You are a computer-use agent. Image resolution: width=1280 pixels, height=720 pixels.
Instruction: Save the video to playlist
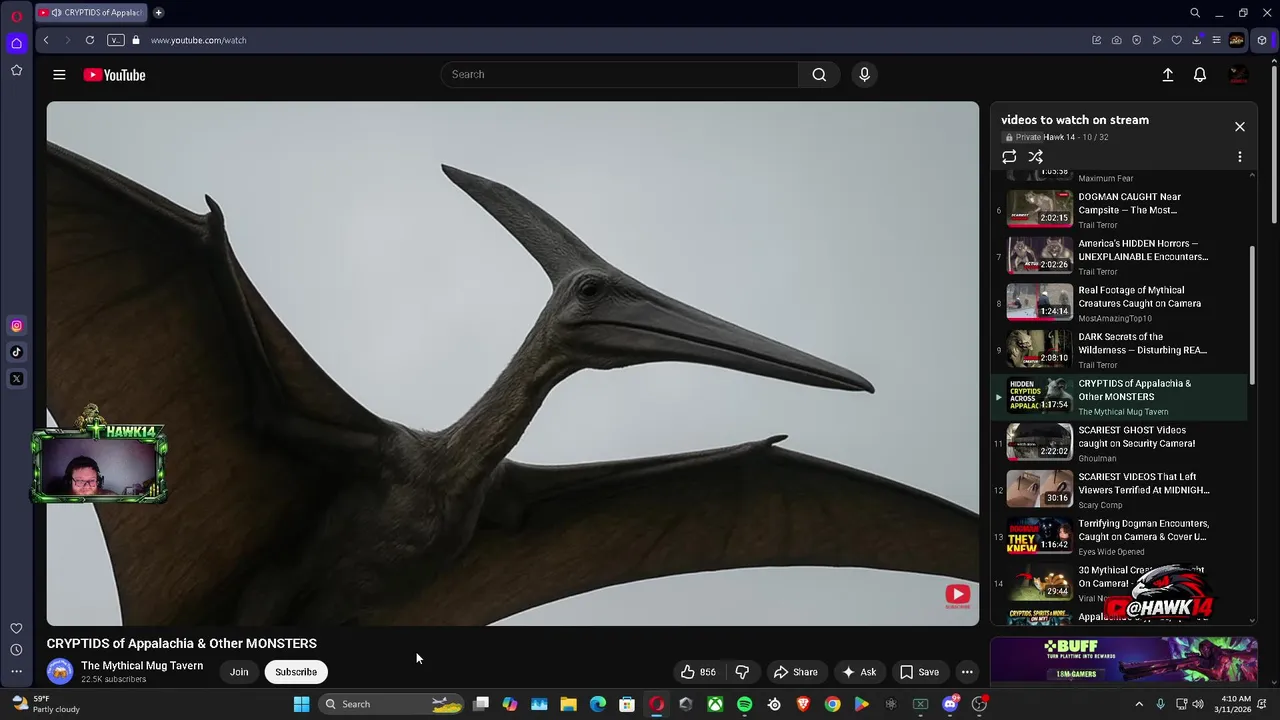920,672
